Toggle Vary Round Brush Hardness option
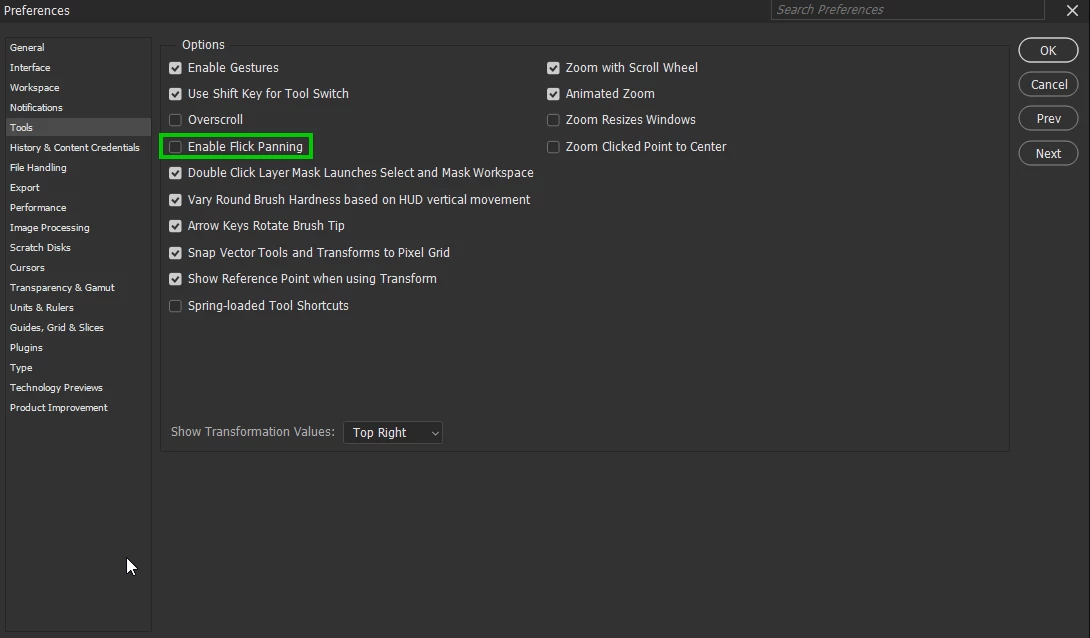Screen dimensions: 1090x638 click(175, 200)
